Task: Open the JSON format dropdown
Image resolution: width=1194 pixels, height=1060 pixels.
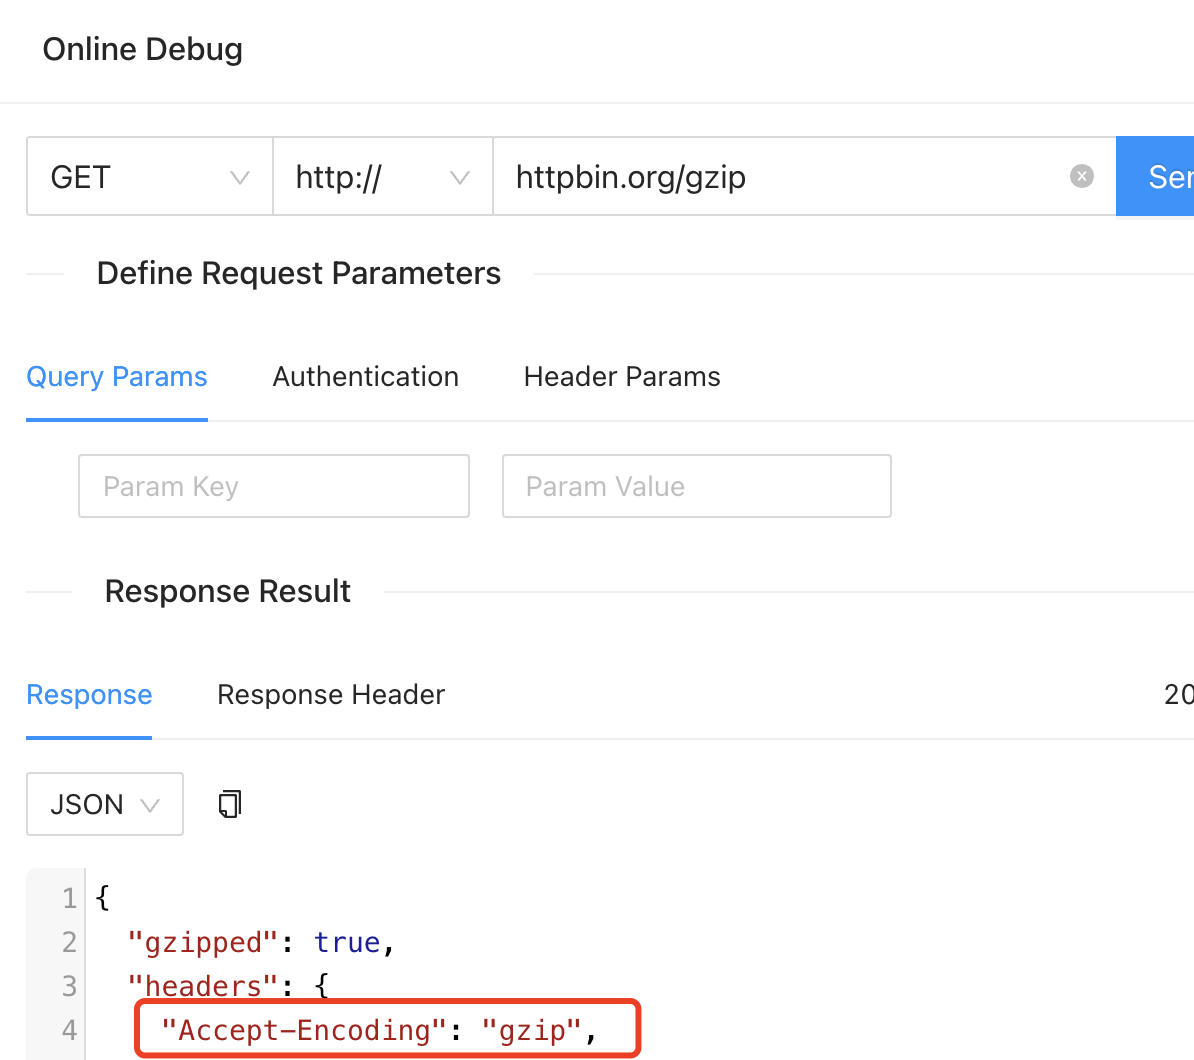Action: pyautogui.click(x=105, y=804)
